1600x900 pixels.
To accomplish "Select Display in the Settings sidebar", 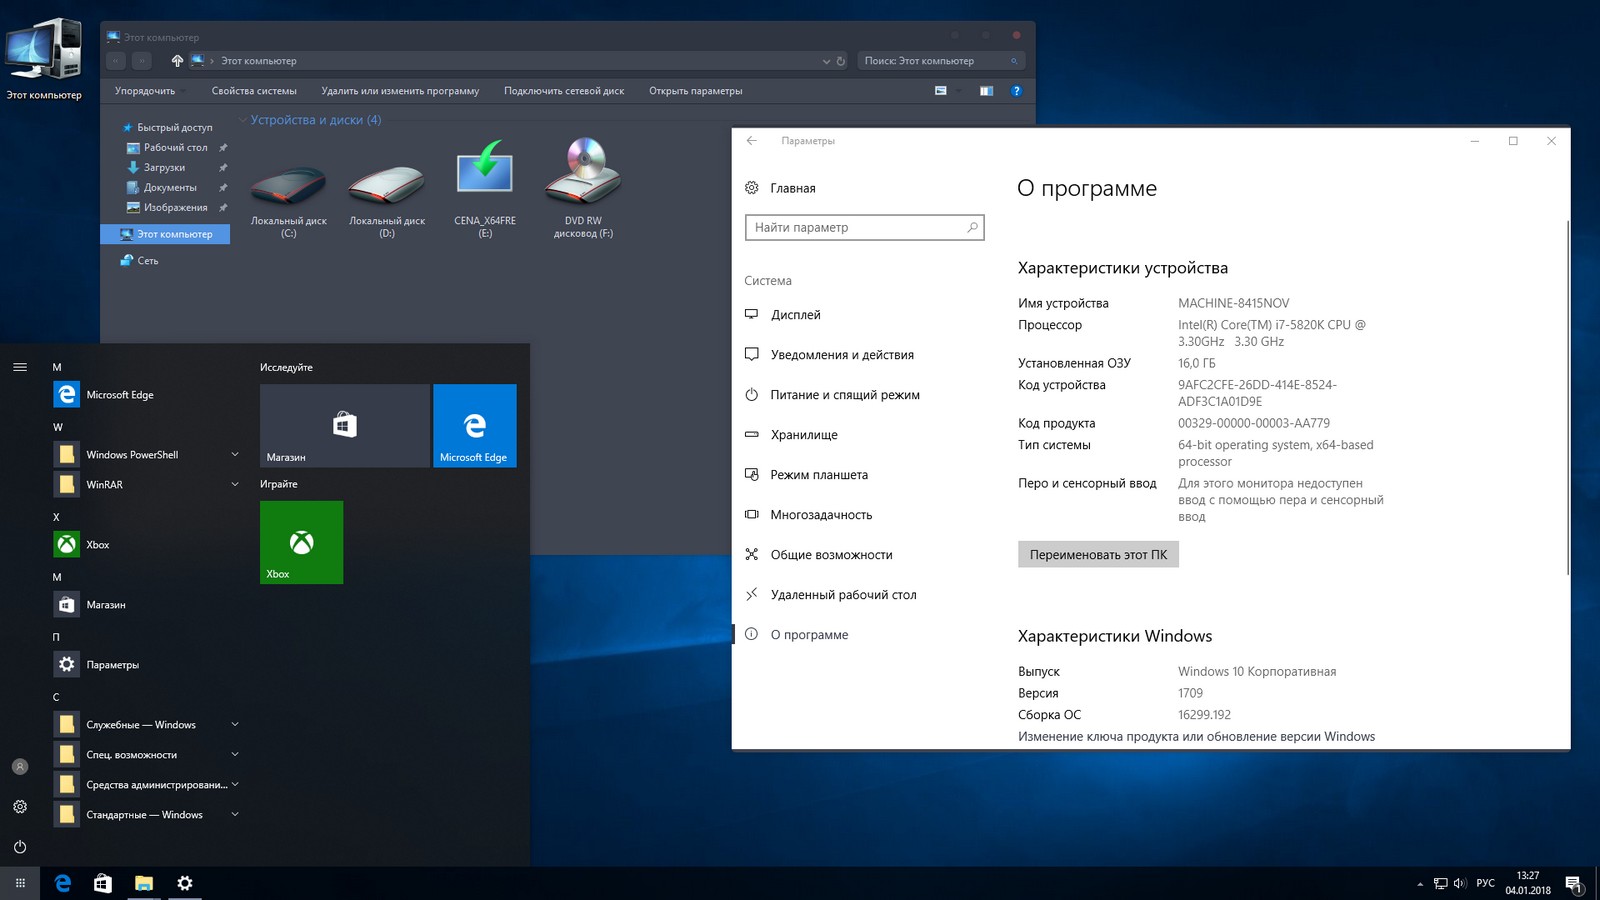I will (x=795, y=315).
